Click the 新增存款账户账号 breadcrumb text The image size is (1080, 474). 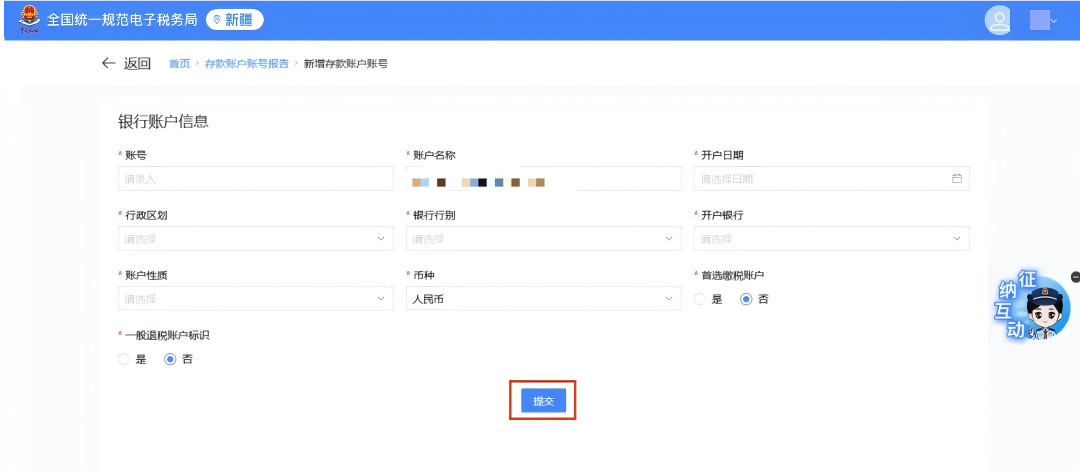pos(345,63)
